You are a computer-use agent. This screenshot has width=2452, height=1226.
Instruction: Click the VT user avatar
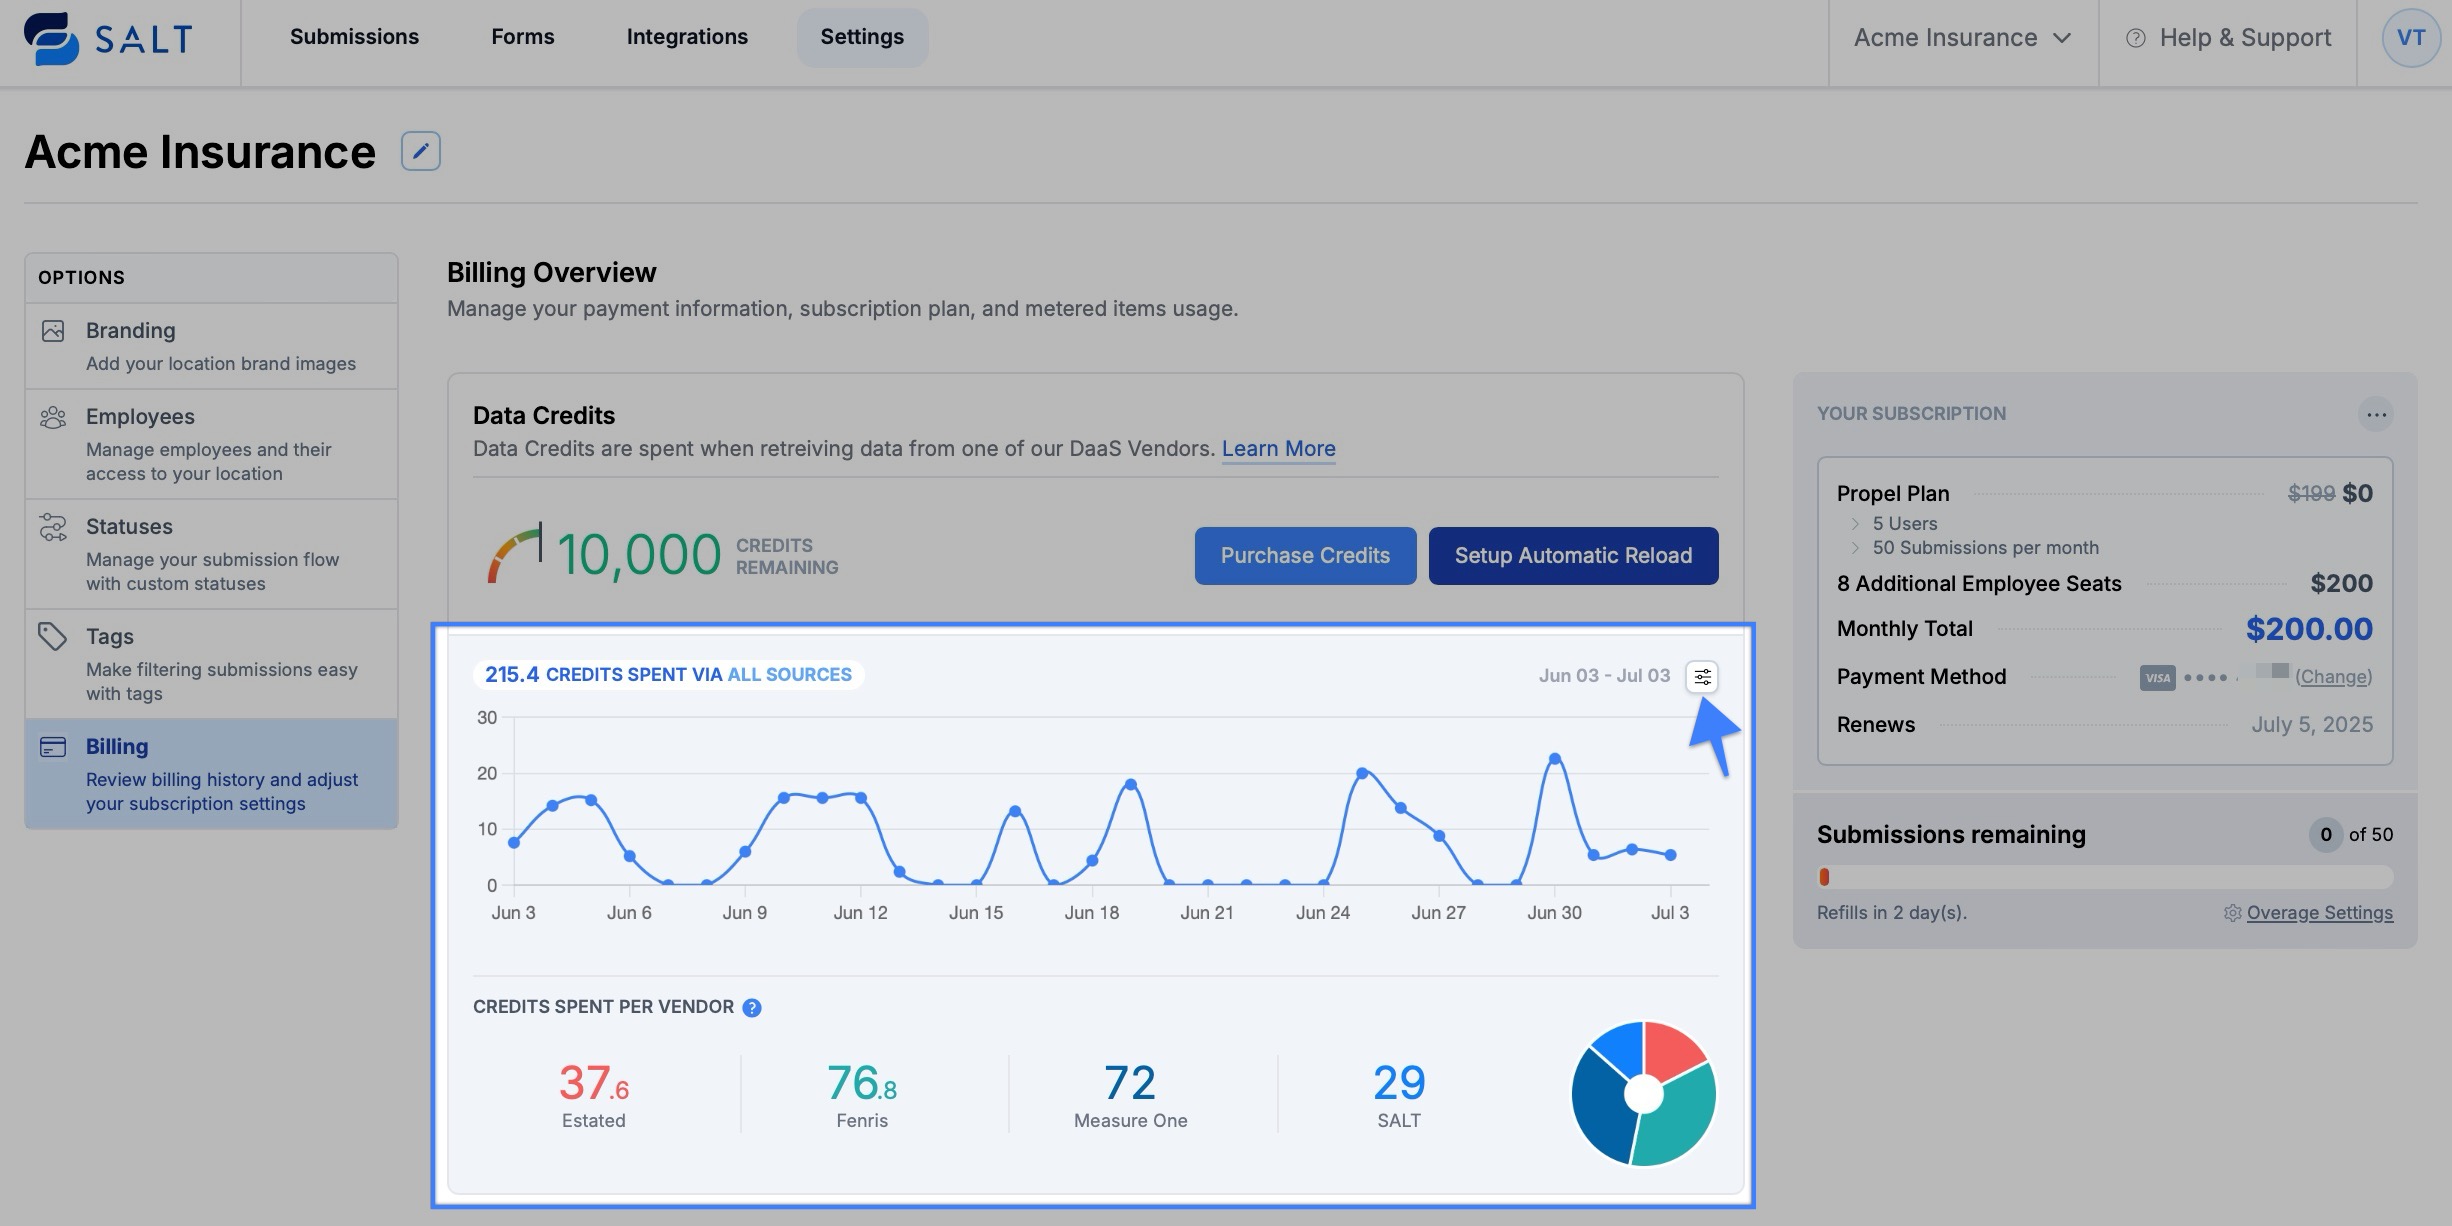[2411, 38]
